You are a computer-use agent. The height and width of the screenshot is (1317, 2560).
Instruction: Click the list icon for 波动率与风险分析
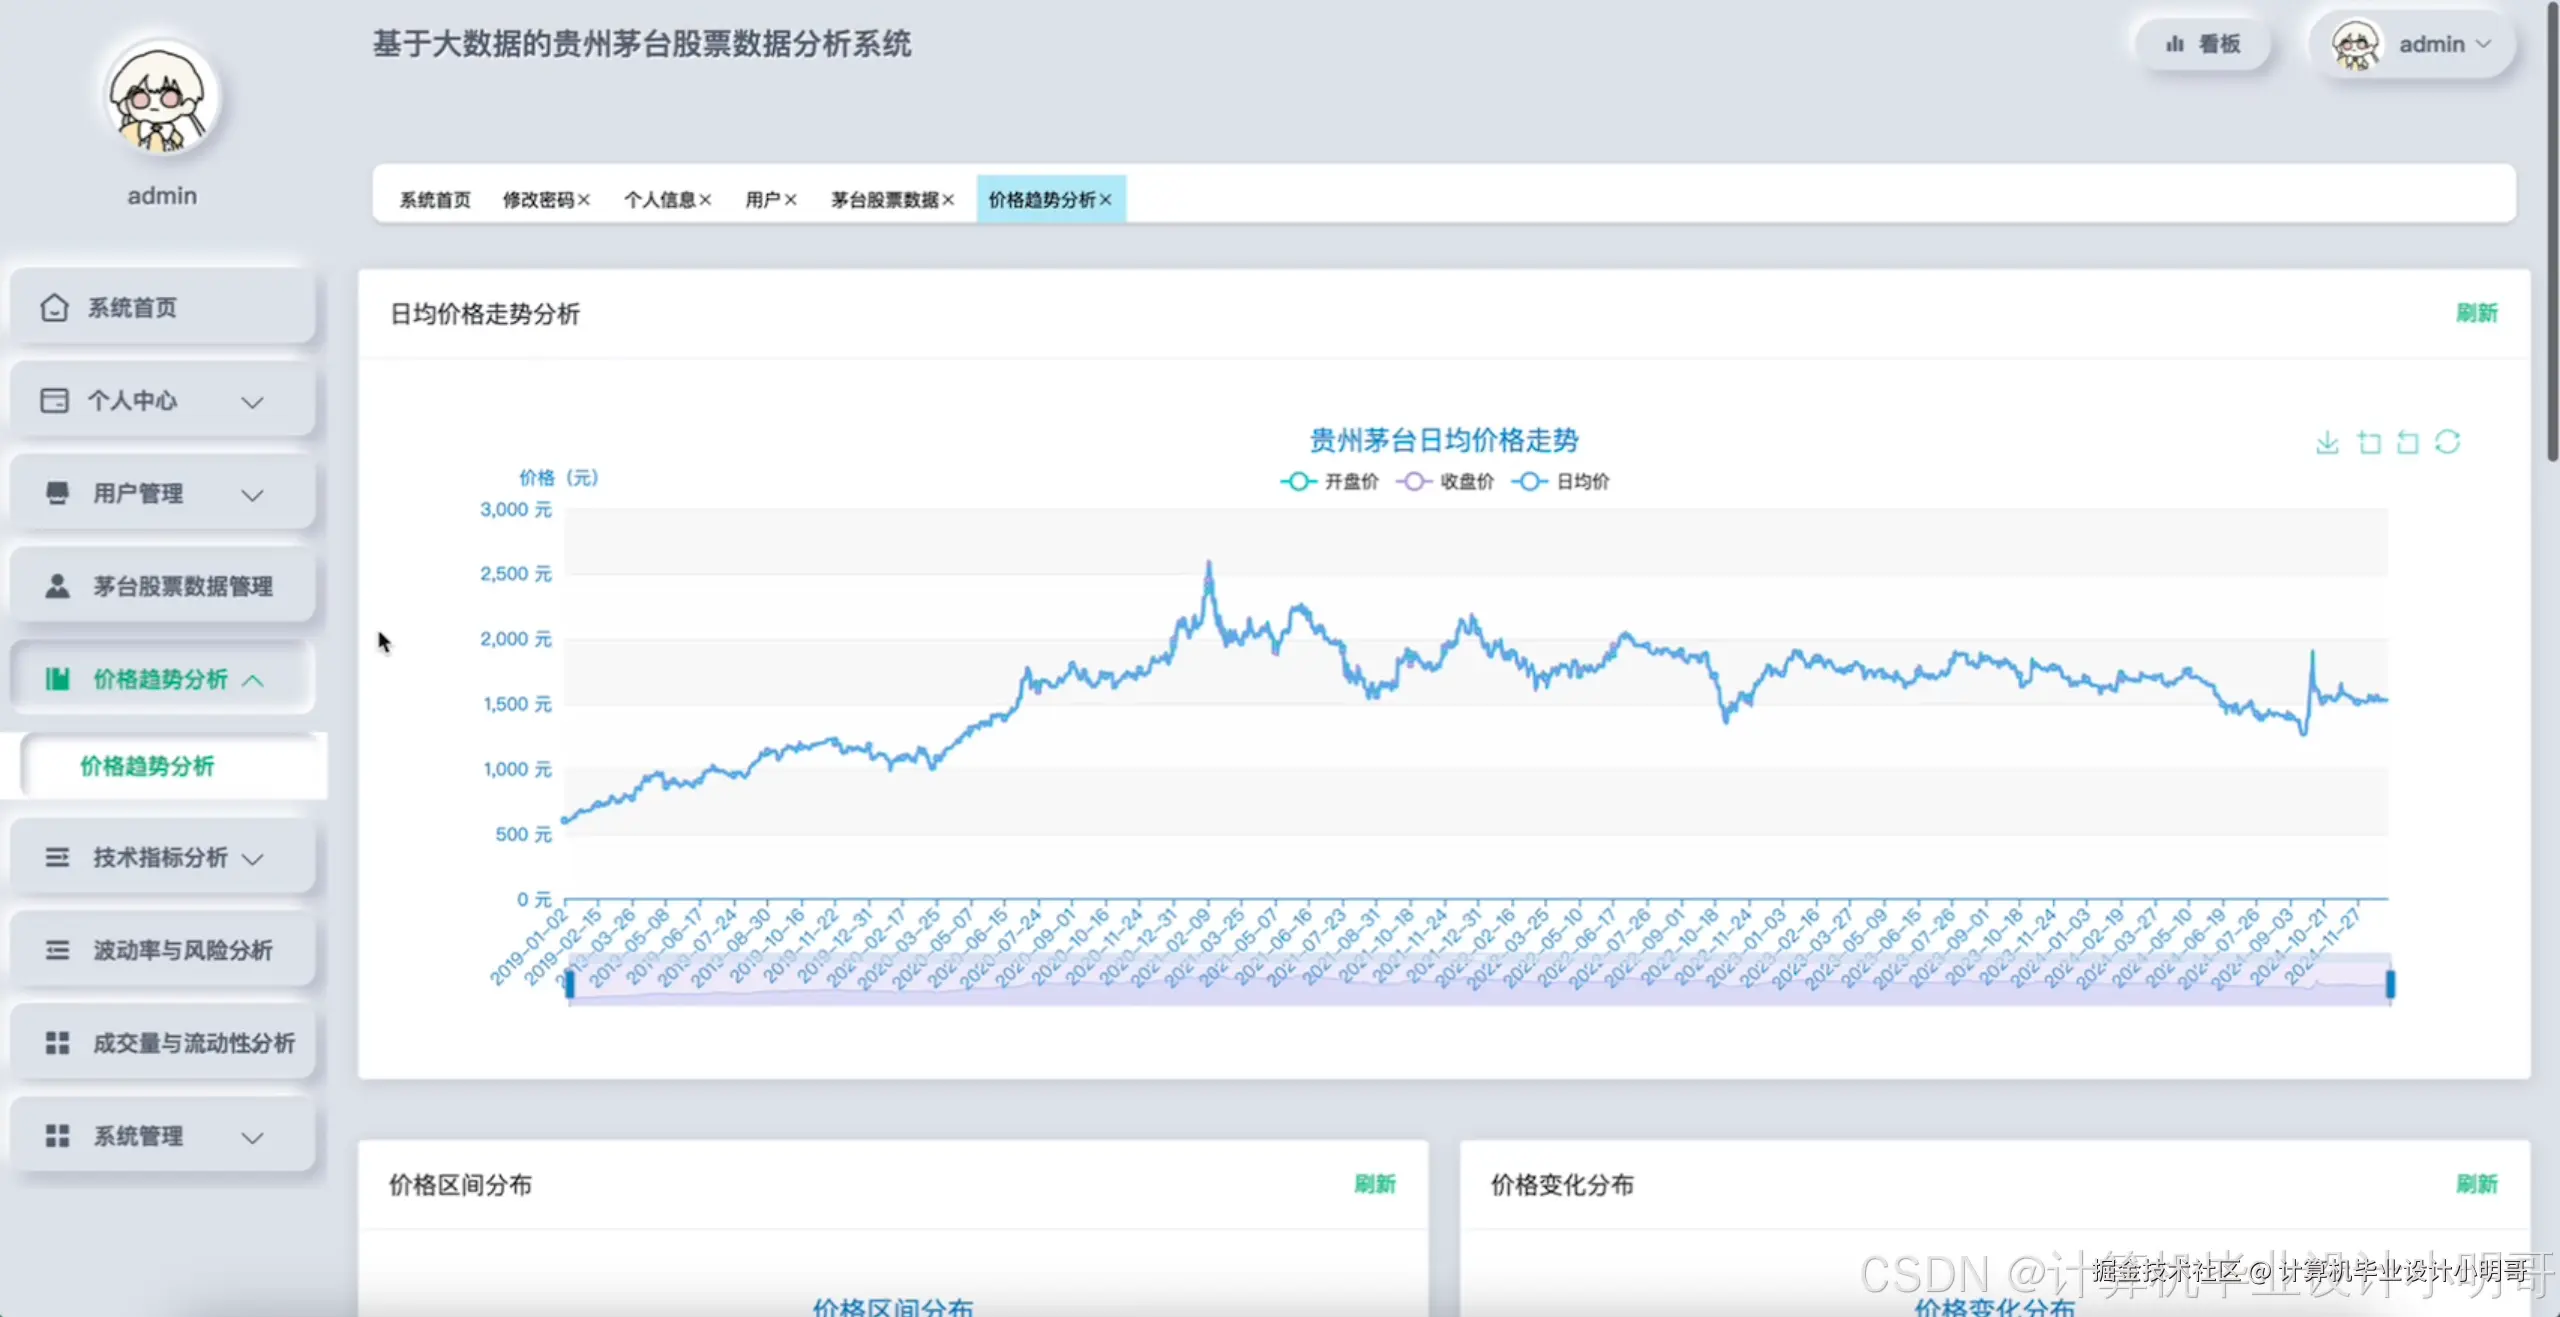point(57,950)
